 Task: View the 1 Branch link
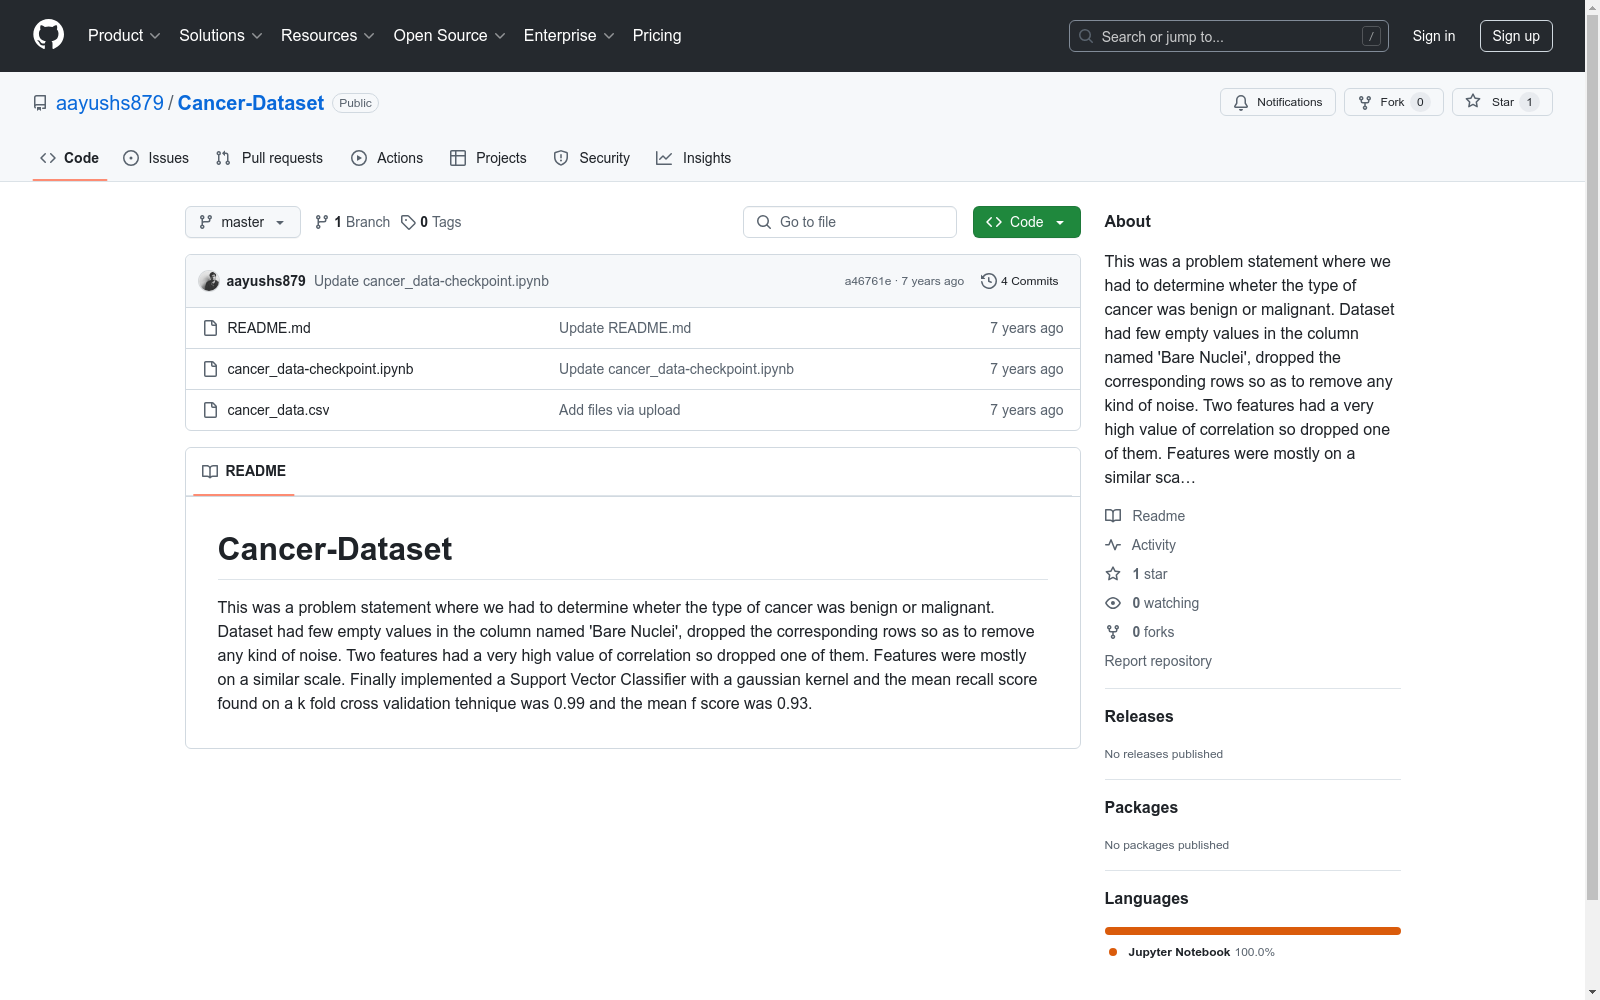[352, 222]
